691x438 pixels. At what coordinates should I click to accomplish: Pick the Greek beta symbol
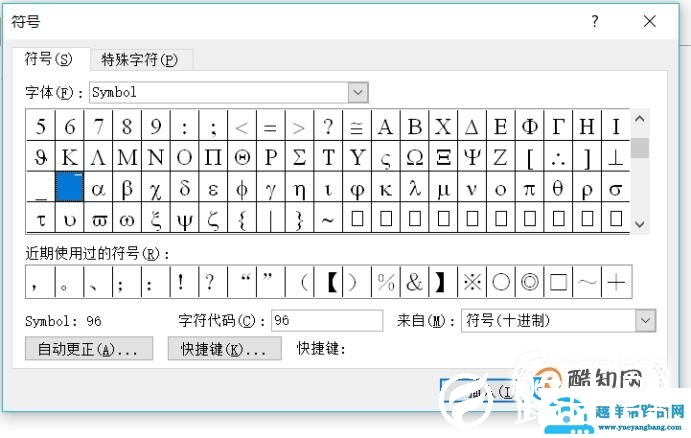click(x=127, y=188)
